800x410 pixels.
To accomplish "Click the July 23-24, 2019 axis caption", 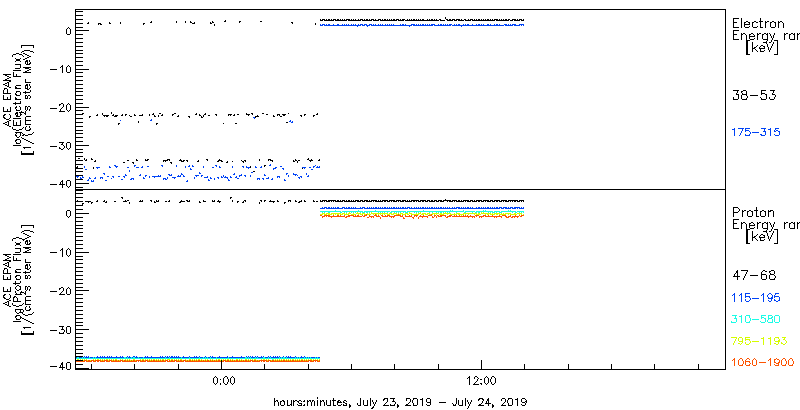I will [400, 401].
